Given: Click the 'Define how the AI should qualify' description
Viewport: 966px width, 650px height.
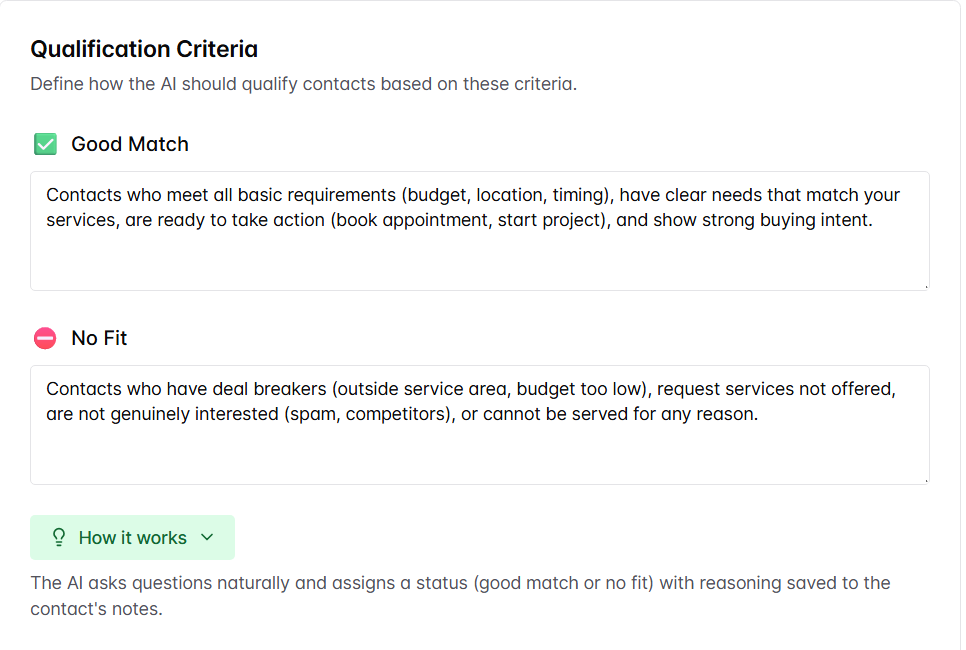Looking at the screenshot, I should tap(303, 84).
